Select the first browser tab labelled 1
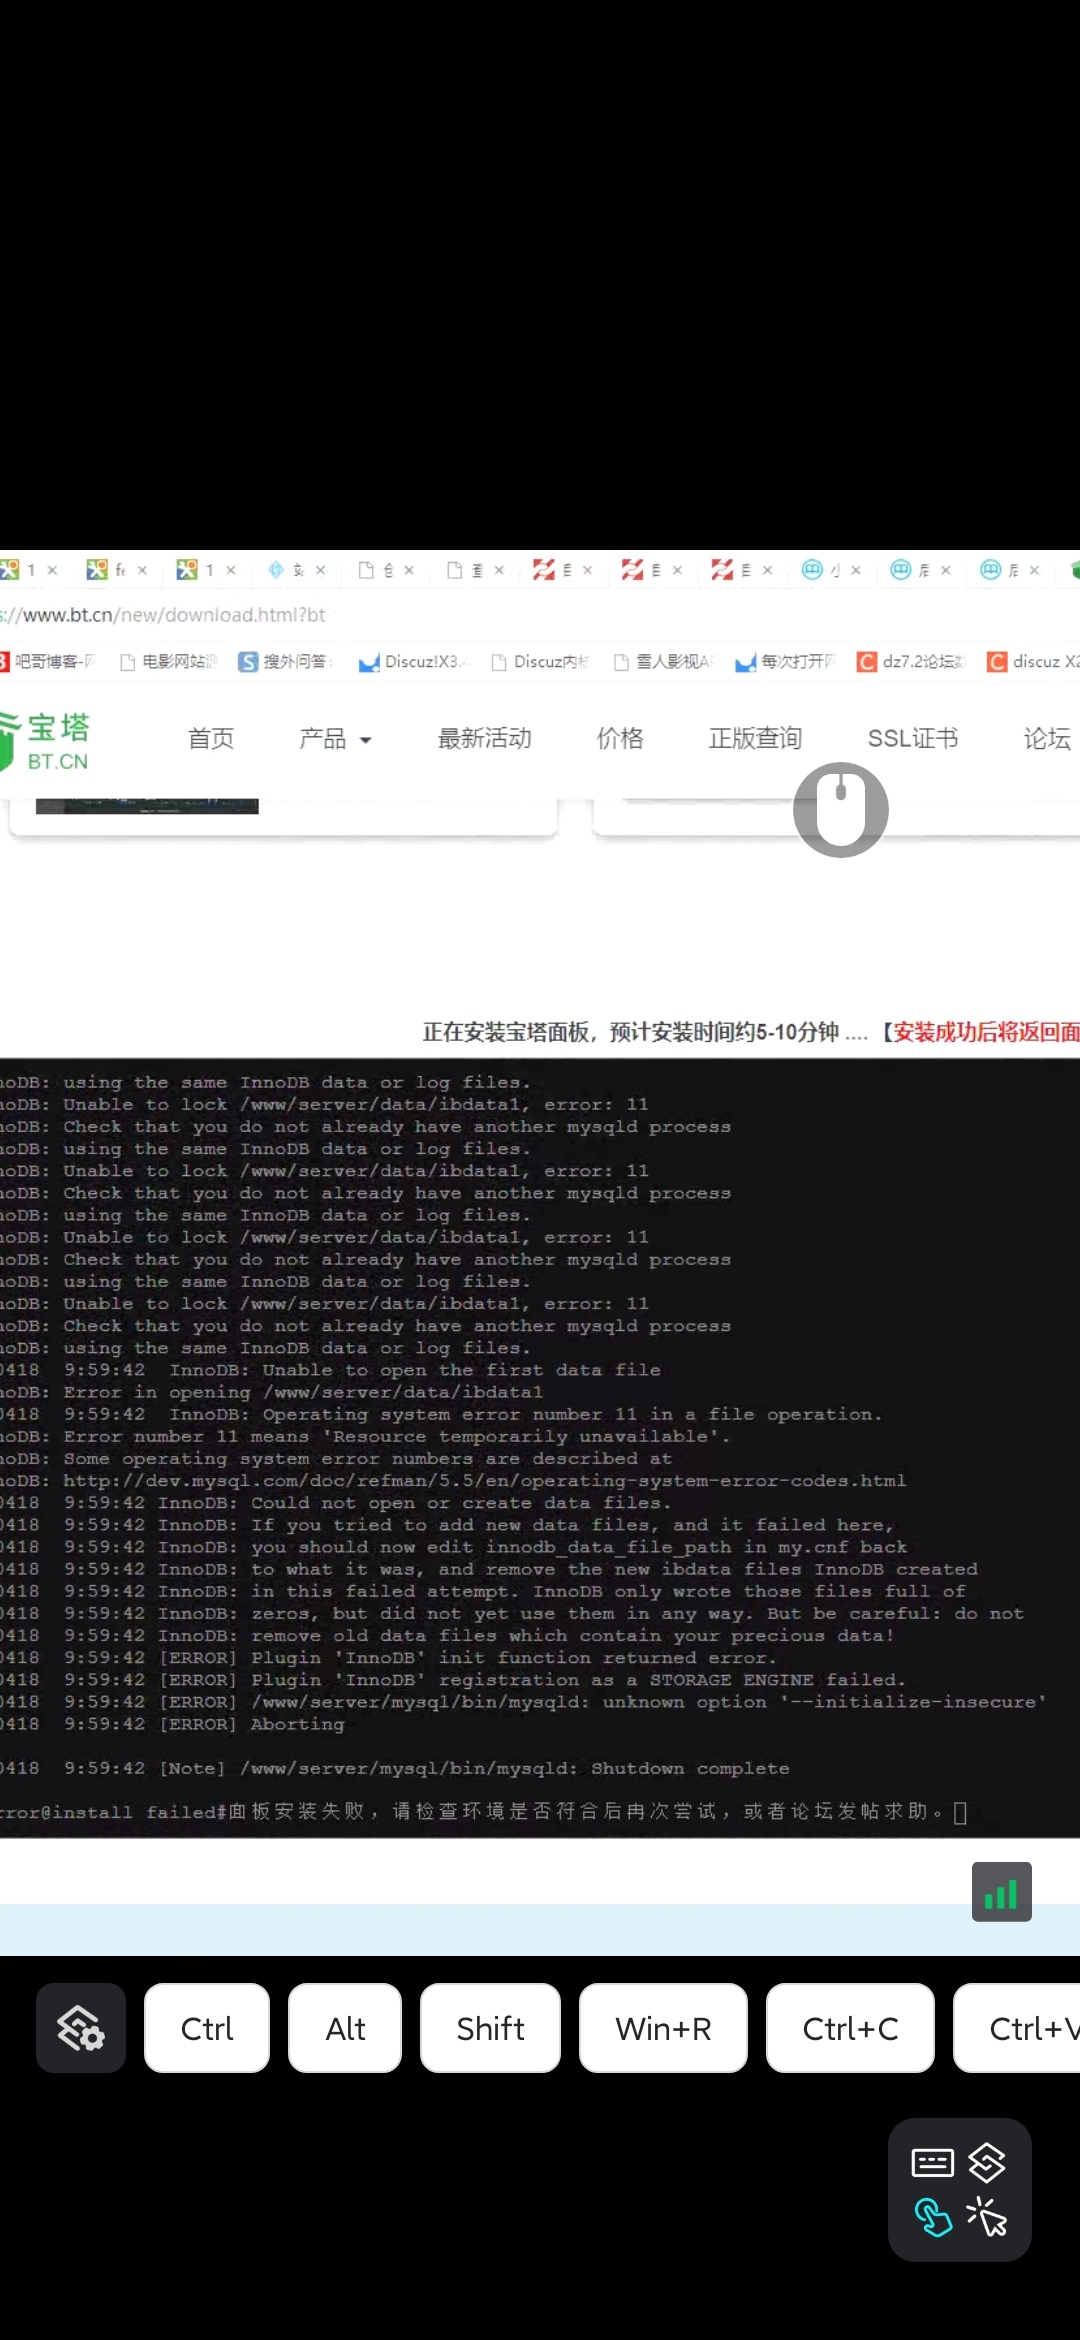This screenshot has width=1080, height=2340. [20, 570]
